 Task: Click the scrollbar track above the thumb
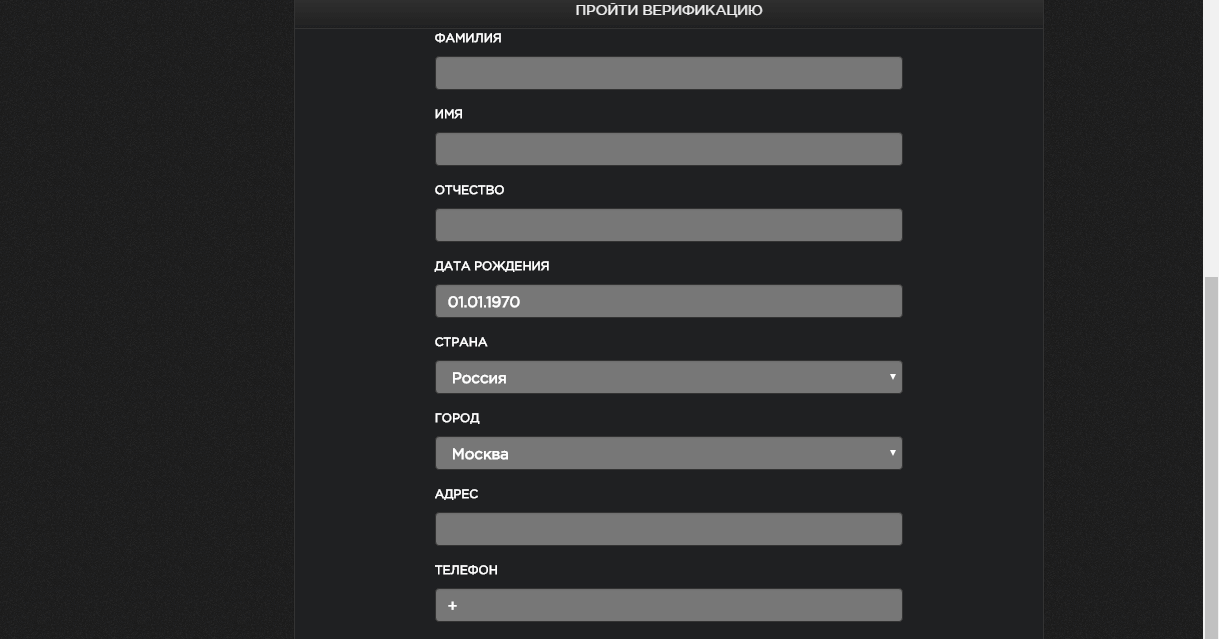[1211, 140]
